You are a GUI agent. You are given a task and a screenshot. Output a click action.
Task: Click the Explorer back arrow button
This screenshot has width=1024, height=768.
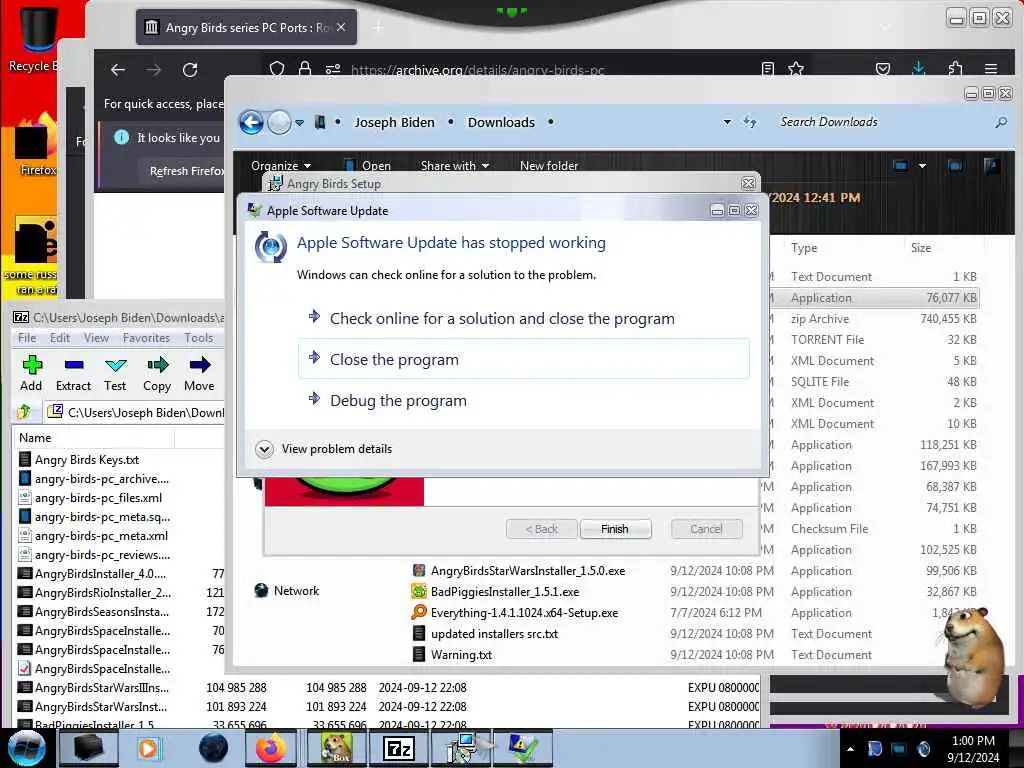click(x=251, y=122)
